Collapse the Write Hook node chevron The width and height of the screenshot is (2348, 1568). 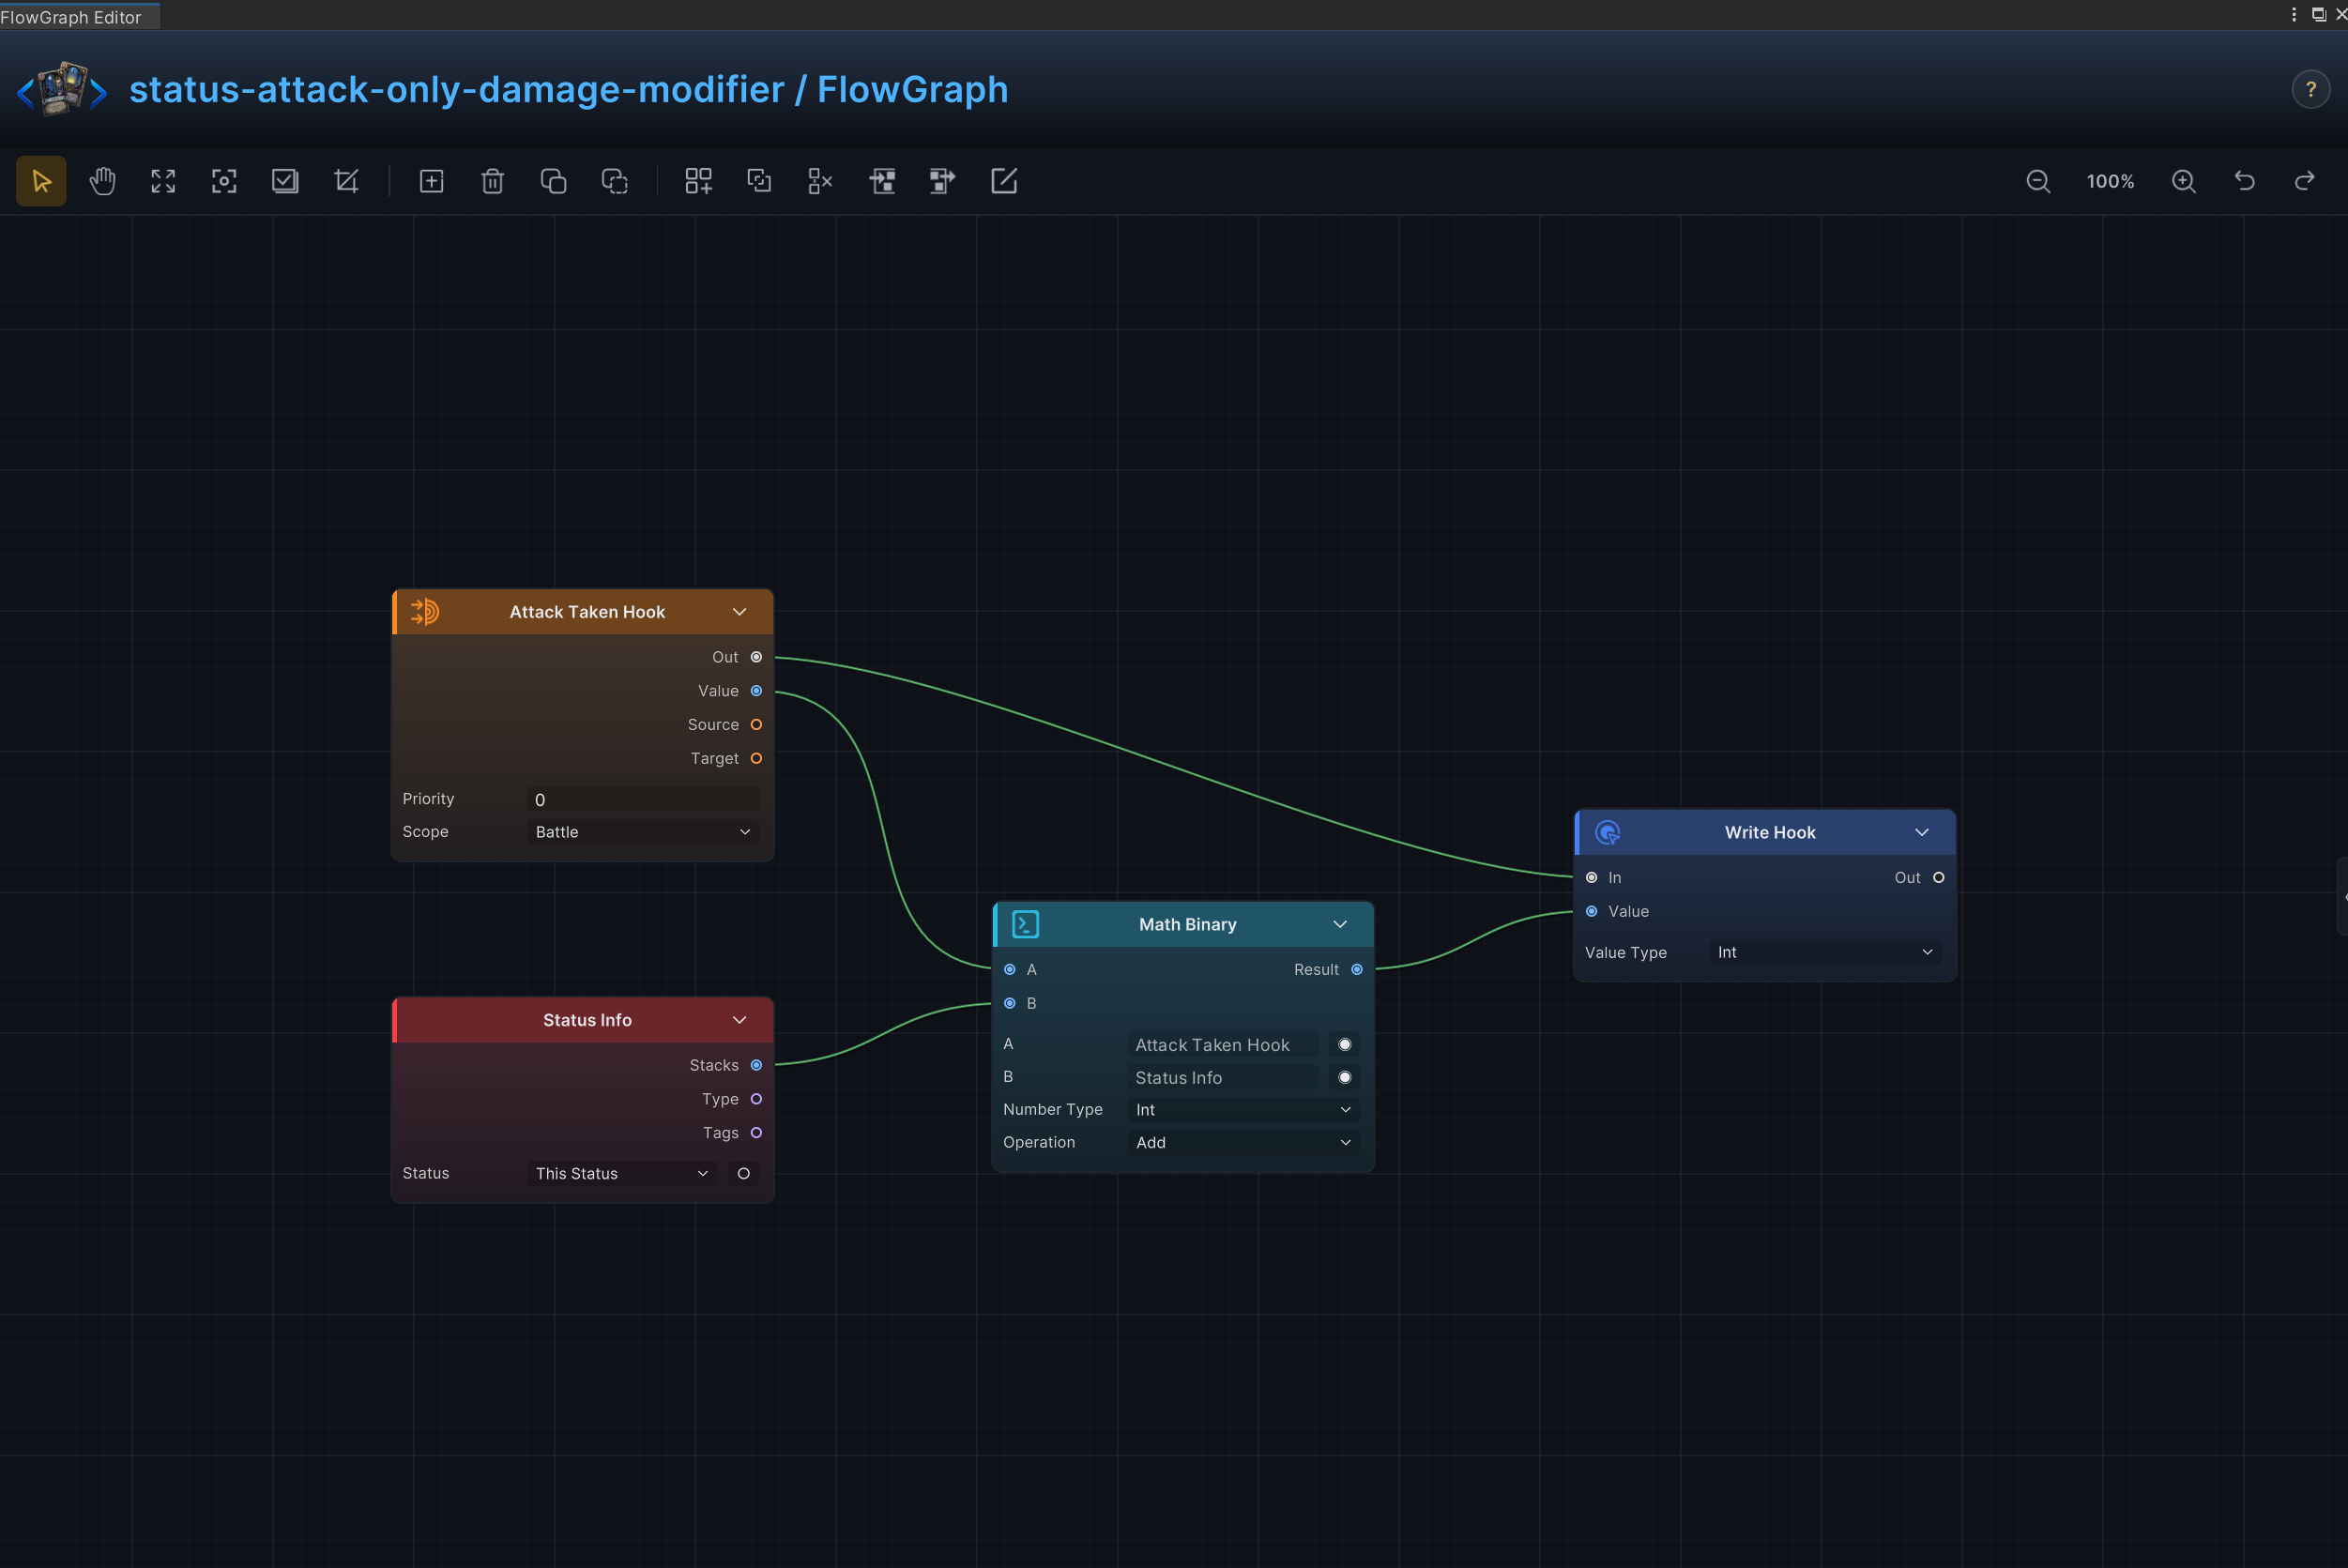click(1921, 832)
